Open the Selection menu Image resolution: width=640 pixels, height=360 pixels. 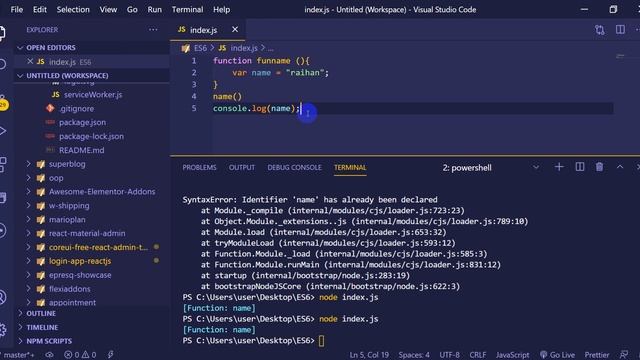73,9
